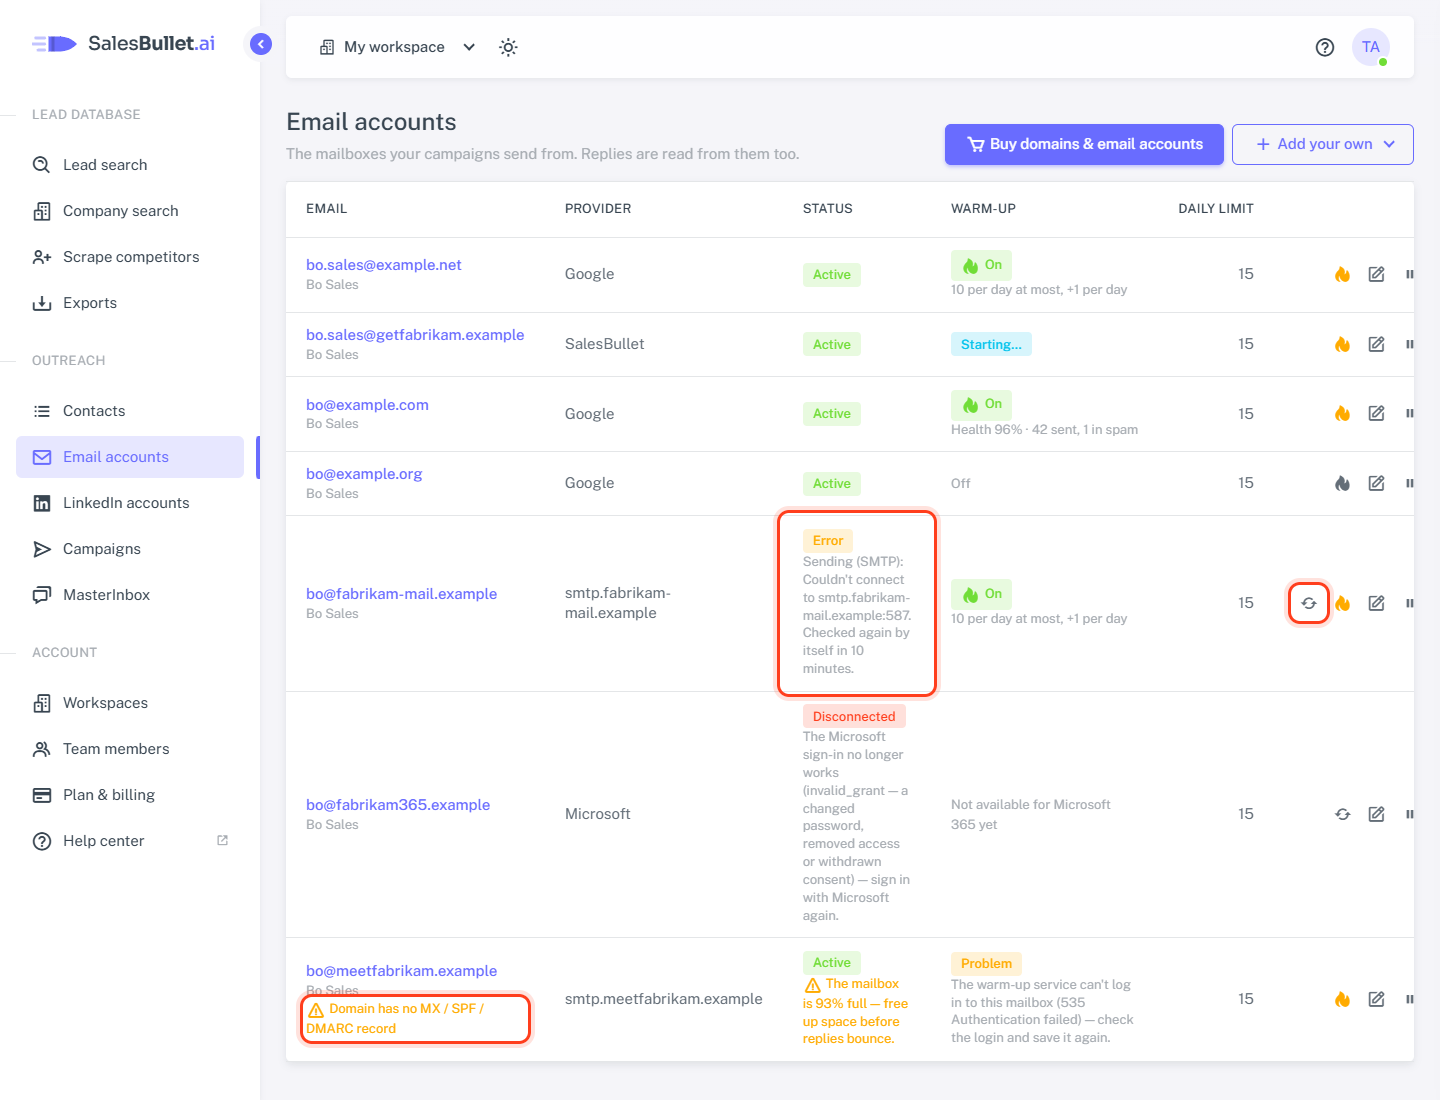Open Lead search in sidebar
The height and width of the screenshot is (1100, 1440).
tap(130, 165)
